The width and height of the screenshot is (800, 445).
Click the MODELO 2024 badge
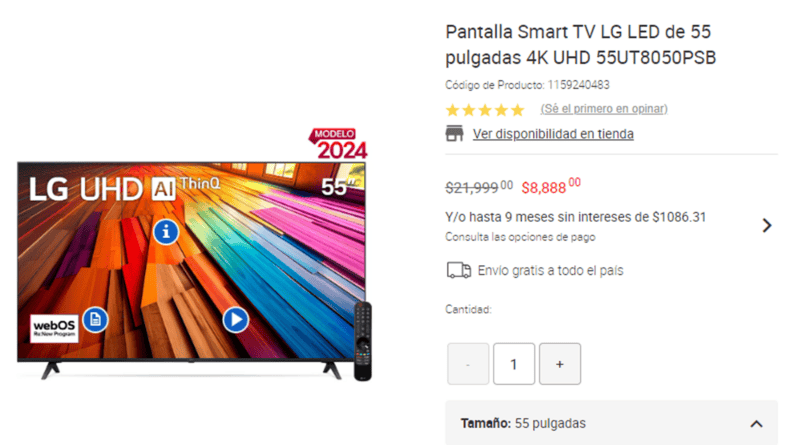tap(338, 143)
